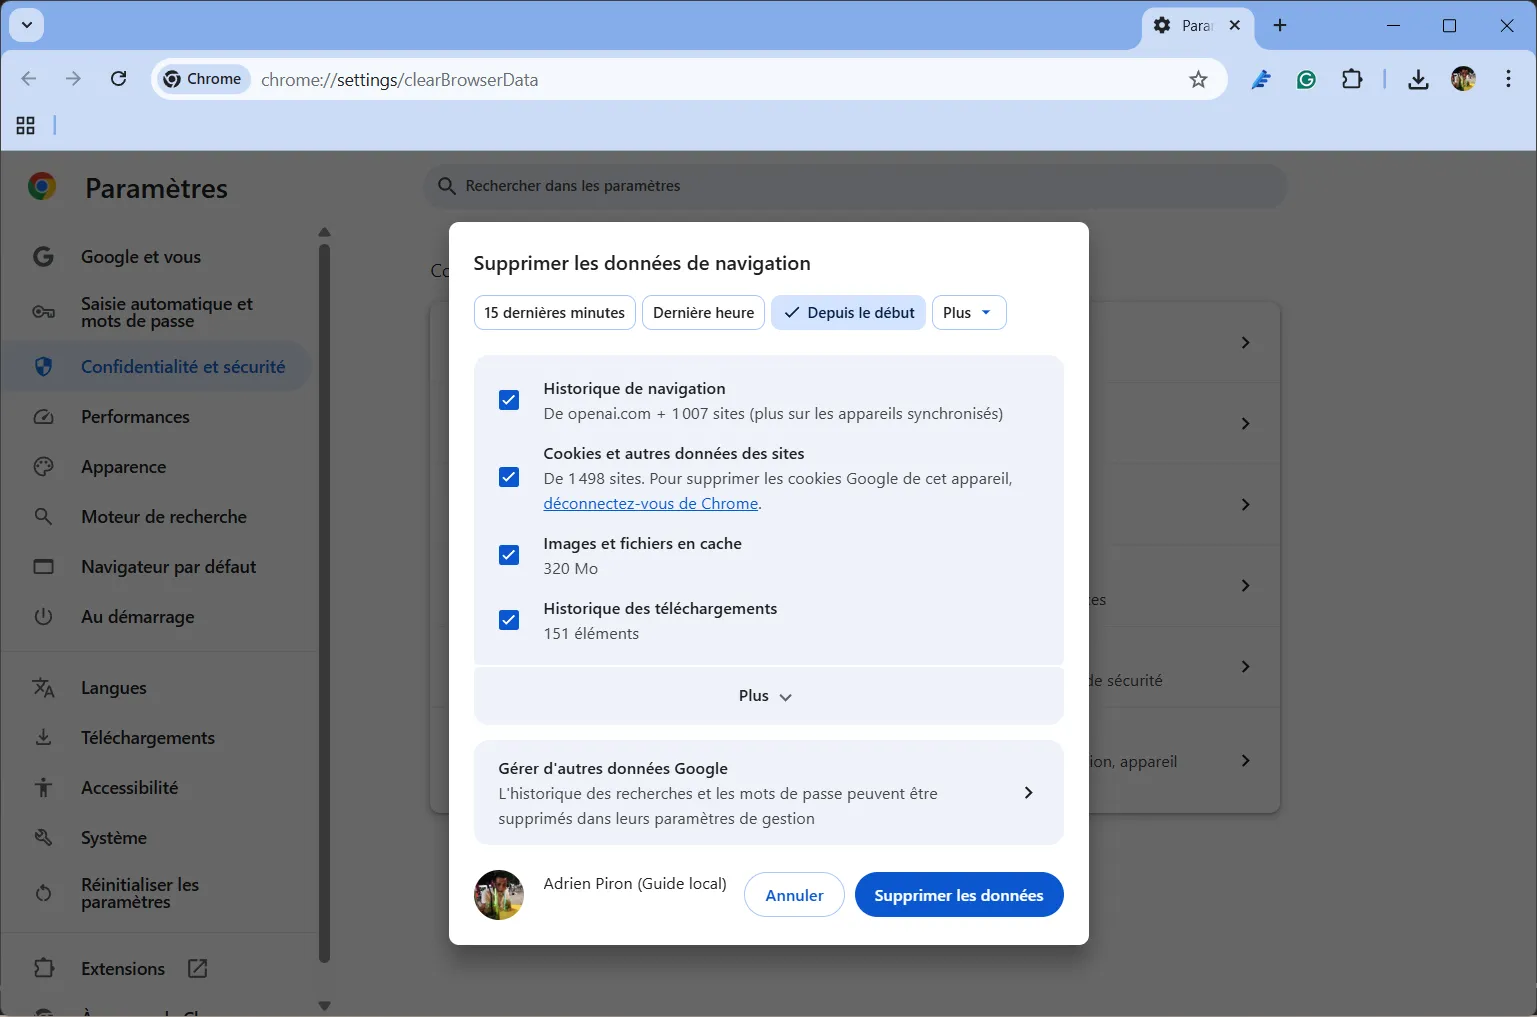Follow the déconnectez-vous de Chrome link
The image size is (1537, 1017).
click(x=650, y=503)
